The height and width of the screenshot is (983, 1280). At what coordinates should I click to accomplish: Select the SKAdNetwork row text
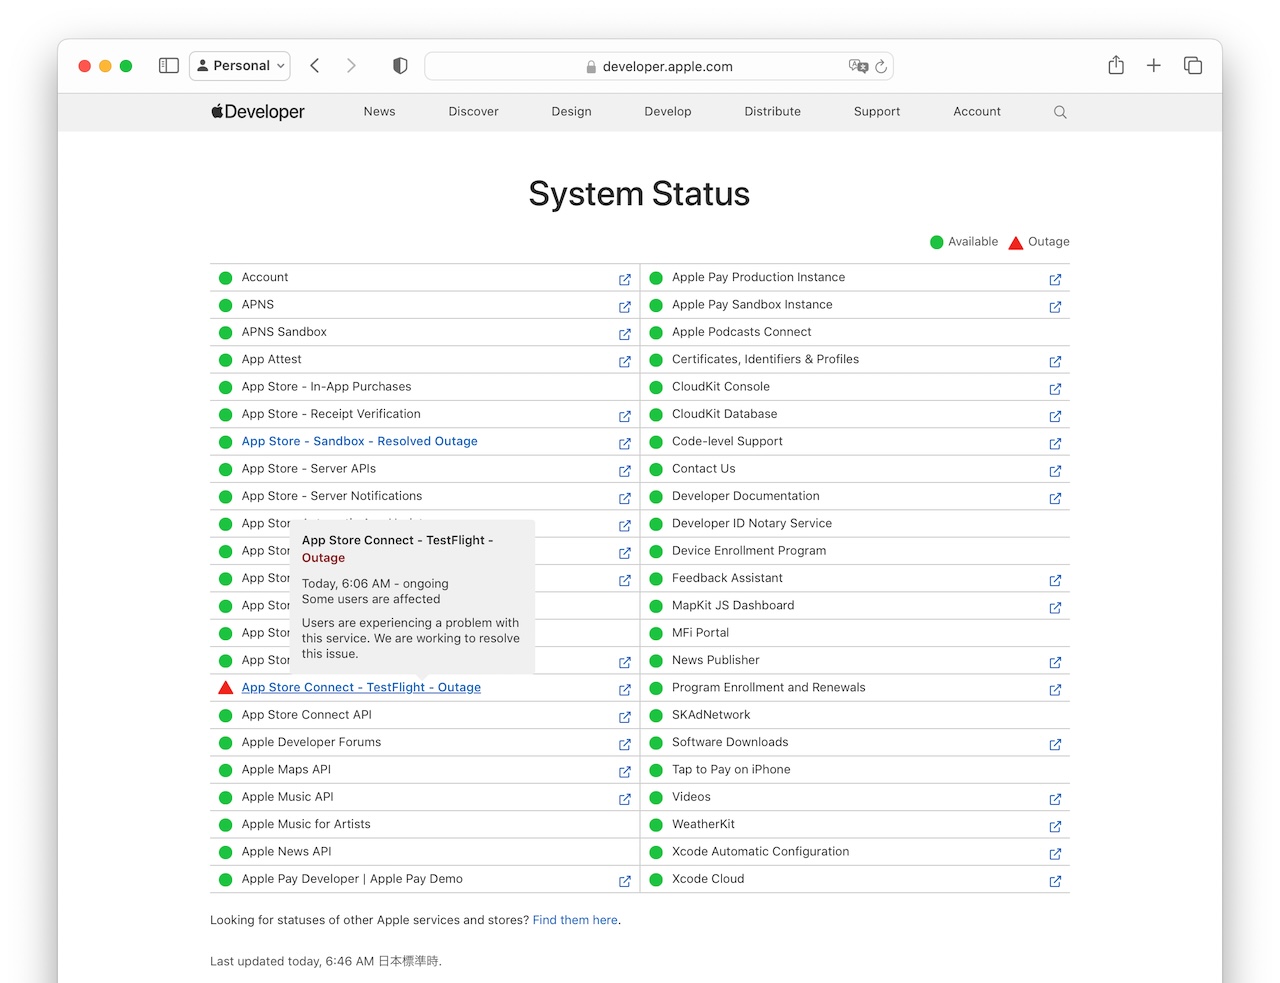pos(711,714)
